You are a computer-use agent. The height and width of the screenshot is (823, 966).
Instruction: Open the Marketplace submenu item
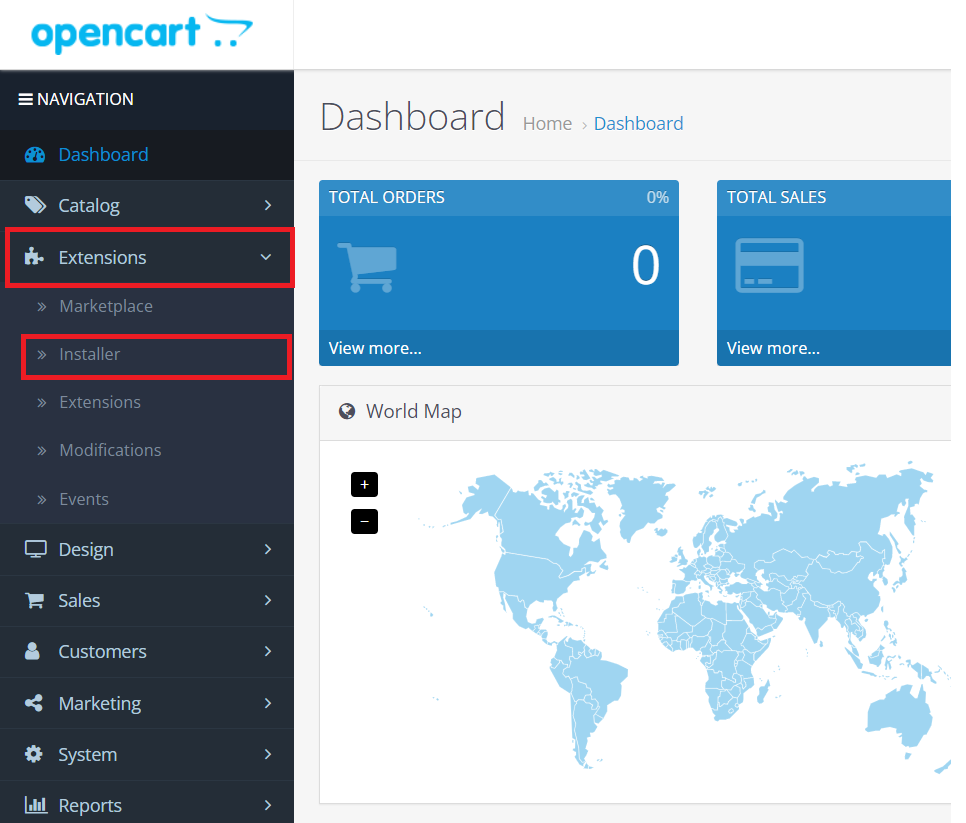point(106,307)
